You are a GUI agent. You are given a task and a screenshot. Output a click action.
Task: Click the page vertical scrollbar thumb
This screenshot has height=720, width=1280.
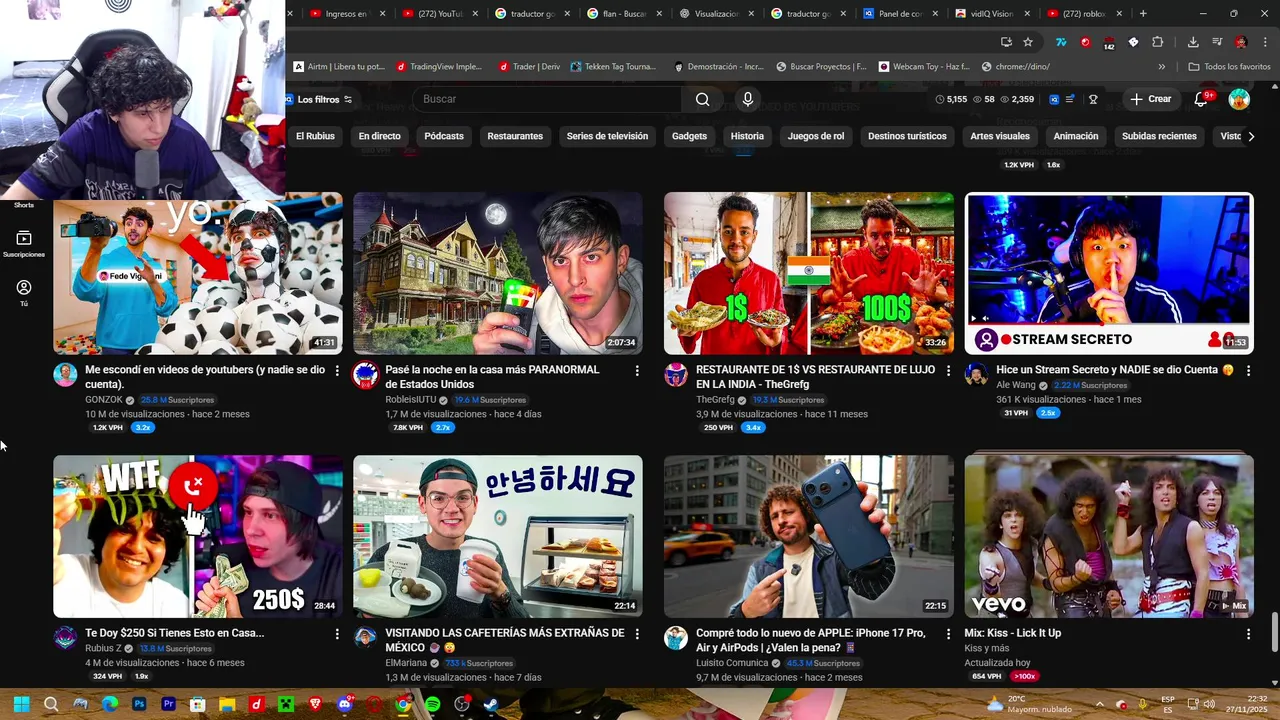1274,632
